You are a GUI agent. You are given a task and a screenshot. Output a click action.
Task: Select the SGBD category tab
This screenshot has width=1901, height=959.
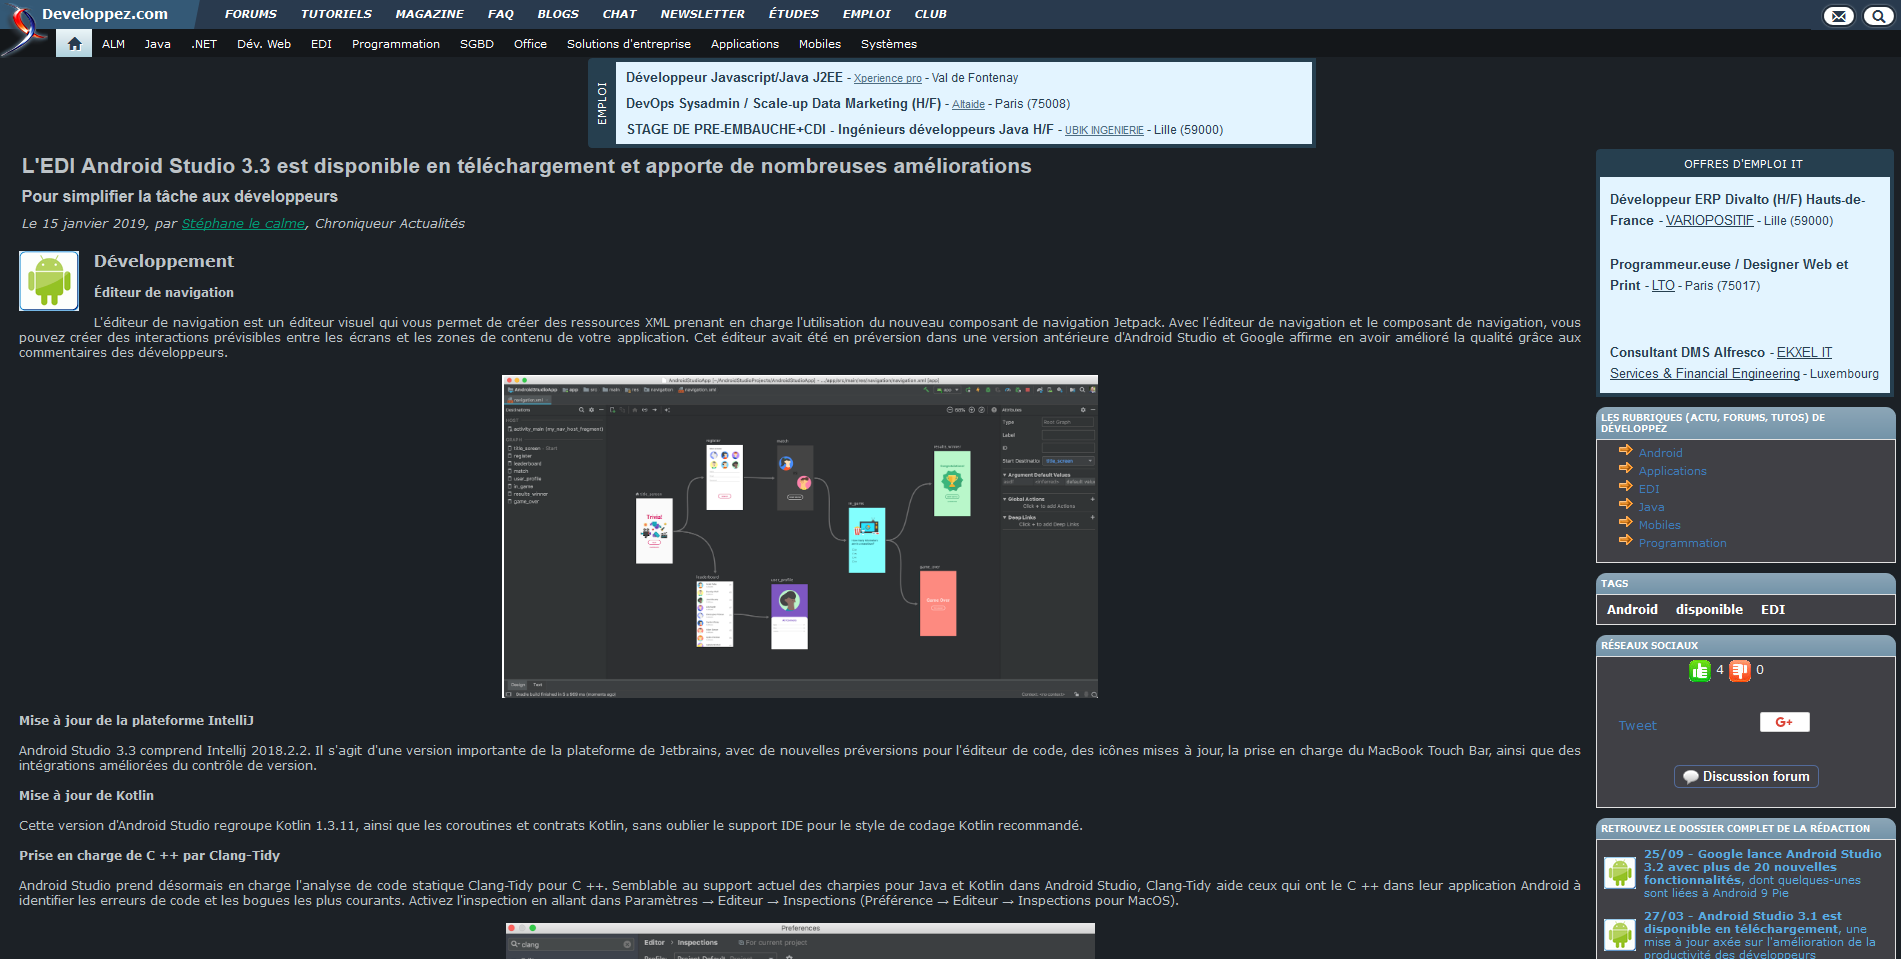[477, 44]
